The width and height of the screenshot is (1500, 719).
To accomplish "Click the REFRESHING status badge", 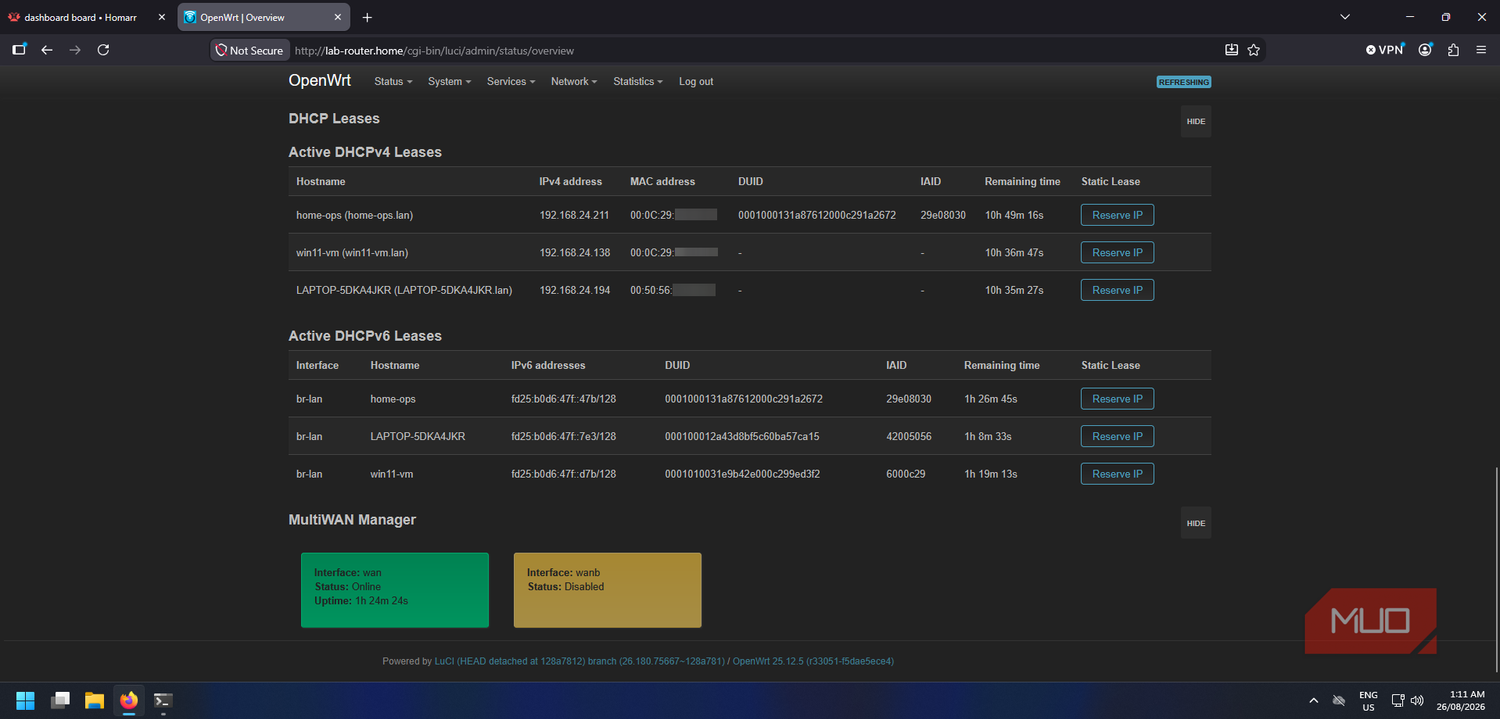I will click(x=1184, y=82).
